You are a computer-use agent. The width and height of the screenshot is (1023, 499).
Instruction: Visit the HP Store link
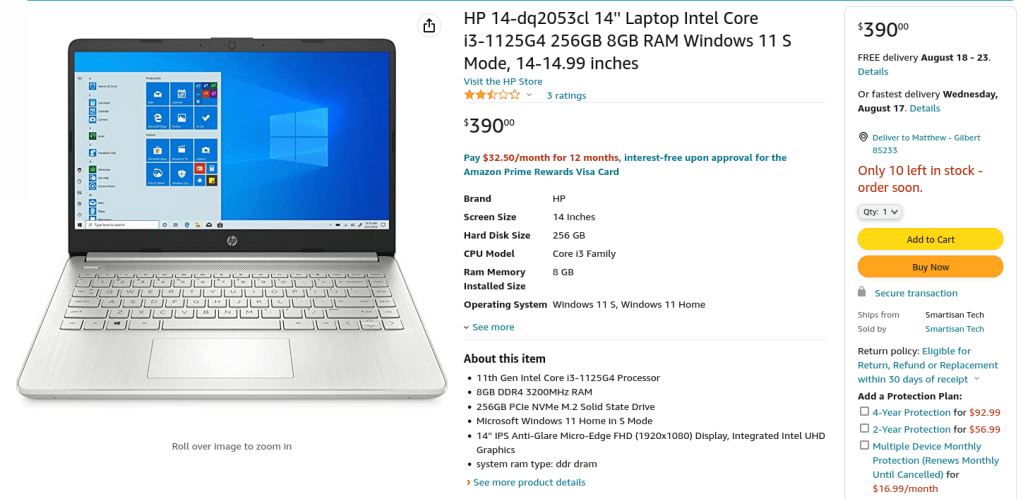pyautogui.click(x=503, y=82)
